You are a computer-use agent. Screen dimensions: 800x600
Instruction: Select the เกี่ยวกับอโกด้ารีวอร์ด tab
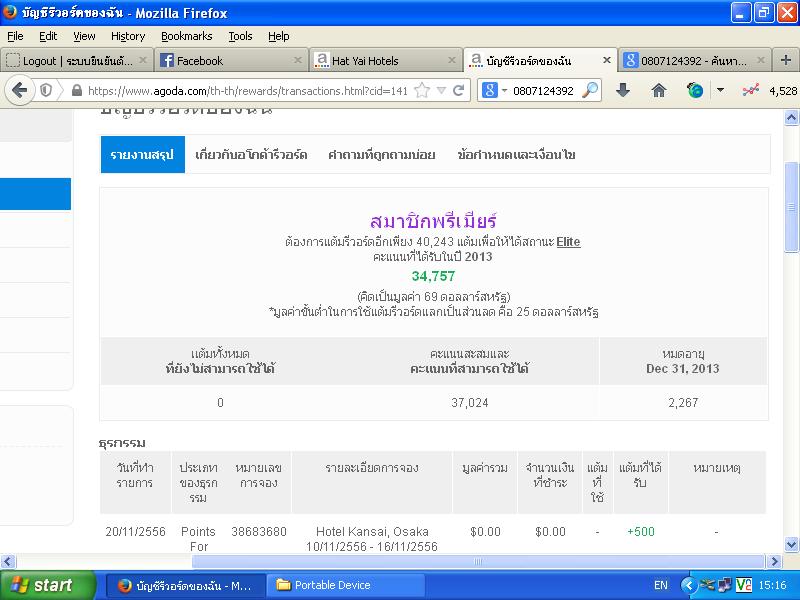tap(251, 155)
